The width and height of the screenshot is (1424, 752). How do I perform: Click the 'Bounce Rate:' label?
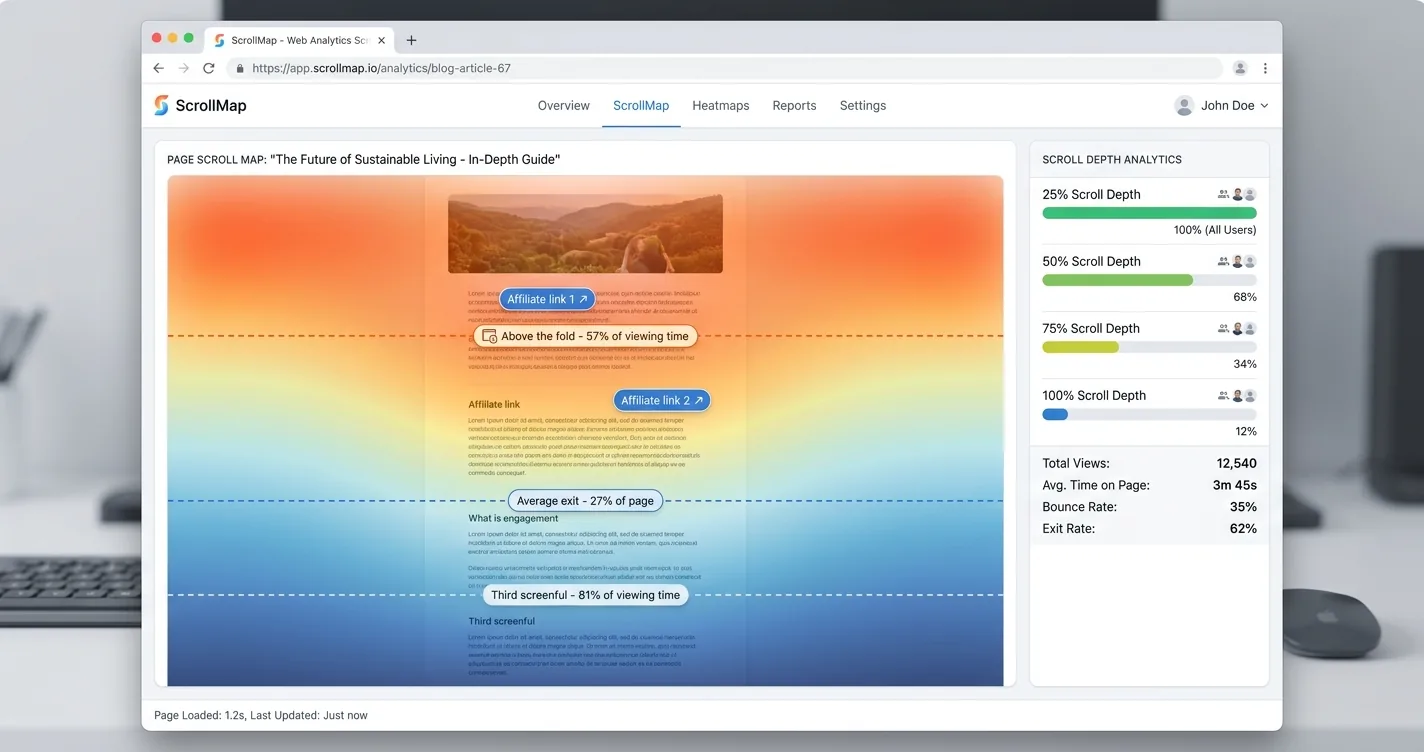(x=1080, y=507)
